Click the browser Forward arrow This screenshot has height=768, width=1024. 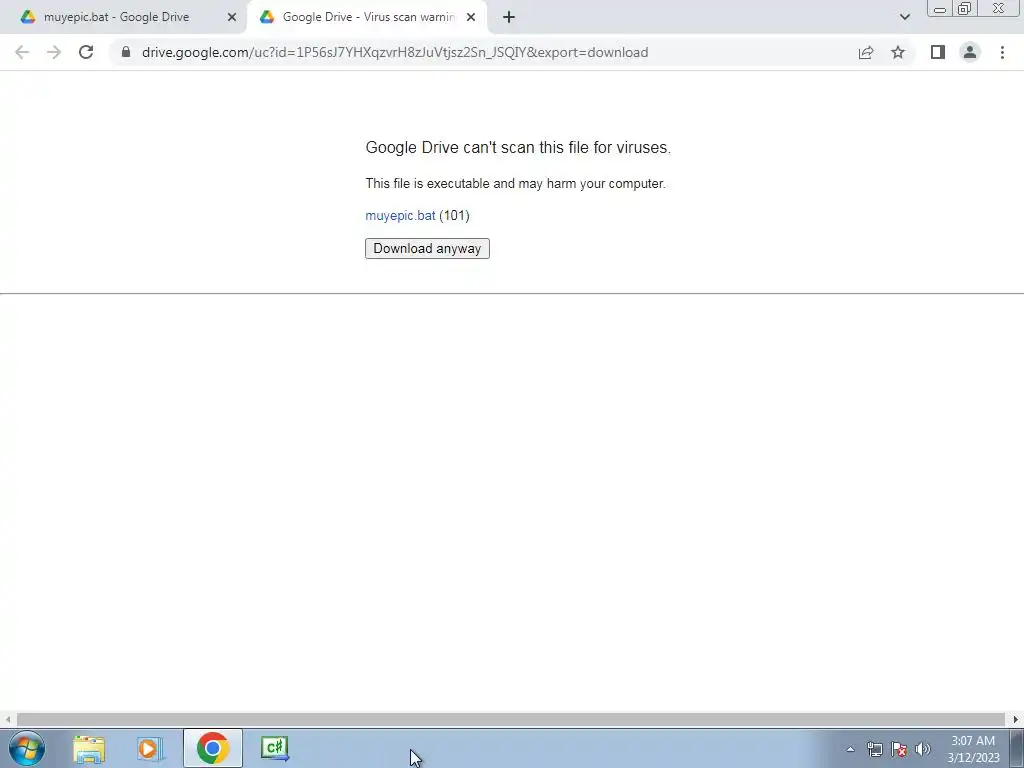point(54,52)
